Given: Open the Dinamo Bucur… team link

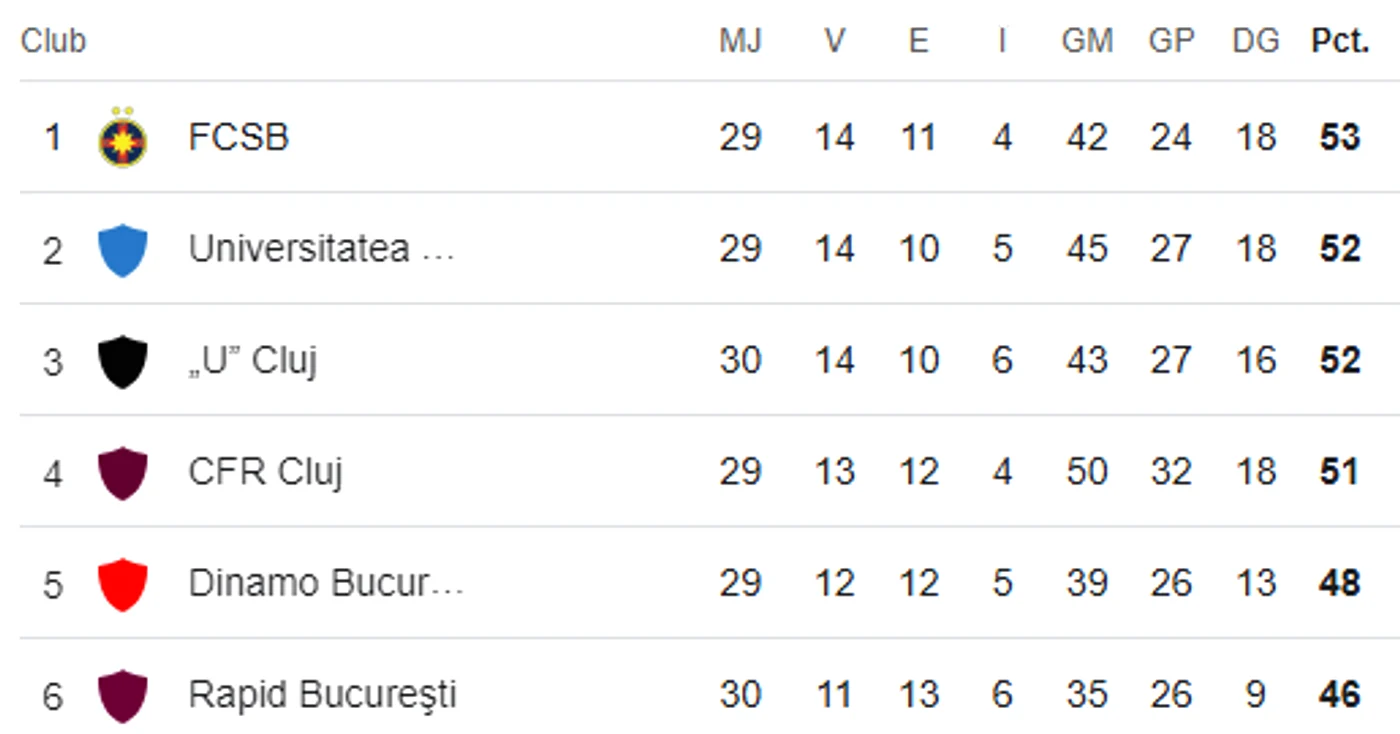Looking at the screenshot, I should pos(326,583).
